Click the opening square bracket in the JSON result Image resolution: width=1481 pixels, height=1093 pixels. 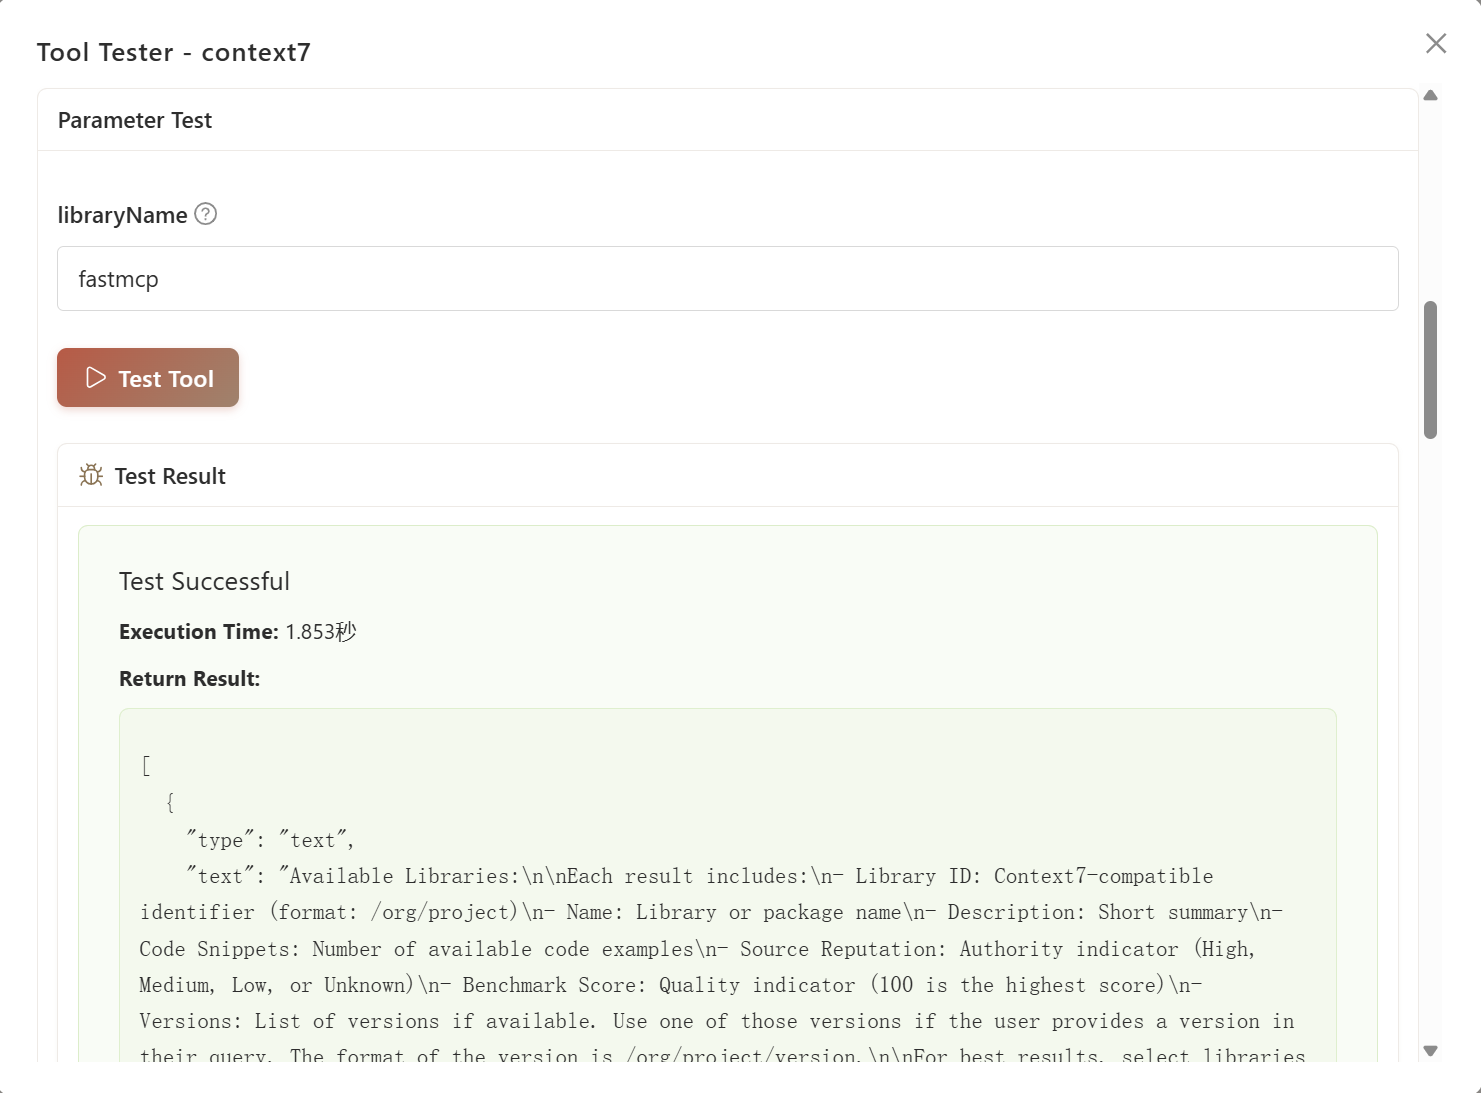click(146, 766)
